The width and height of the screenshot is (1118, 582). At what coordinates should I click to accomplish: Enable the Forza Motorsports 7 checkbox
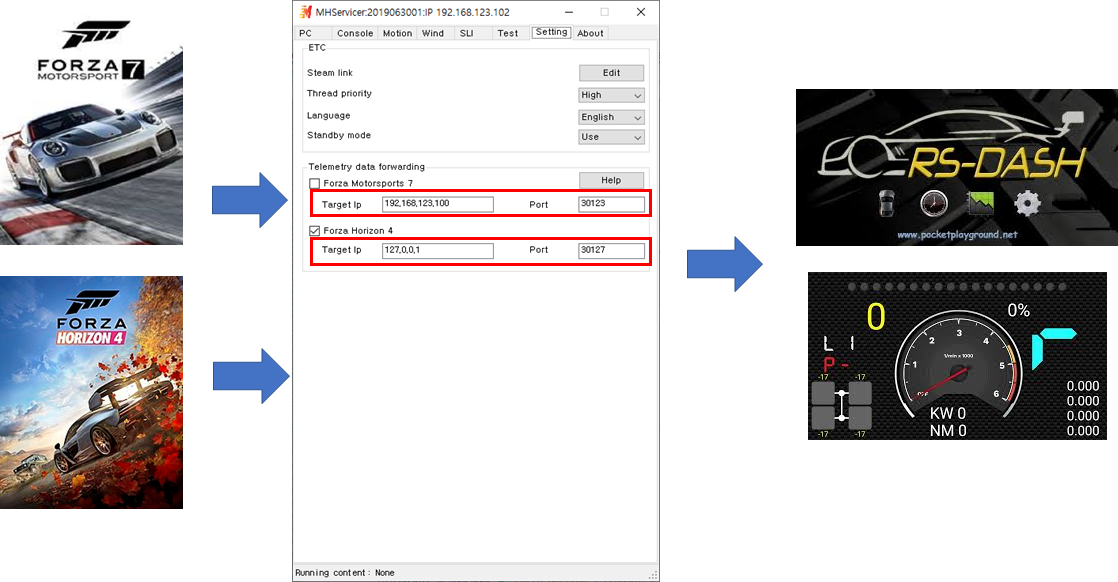[x=314, y=183]
